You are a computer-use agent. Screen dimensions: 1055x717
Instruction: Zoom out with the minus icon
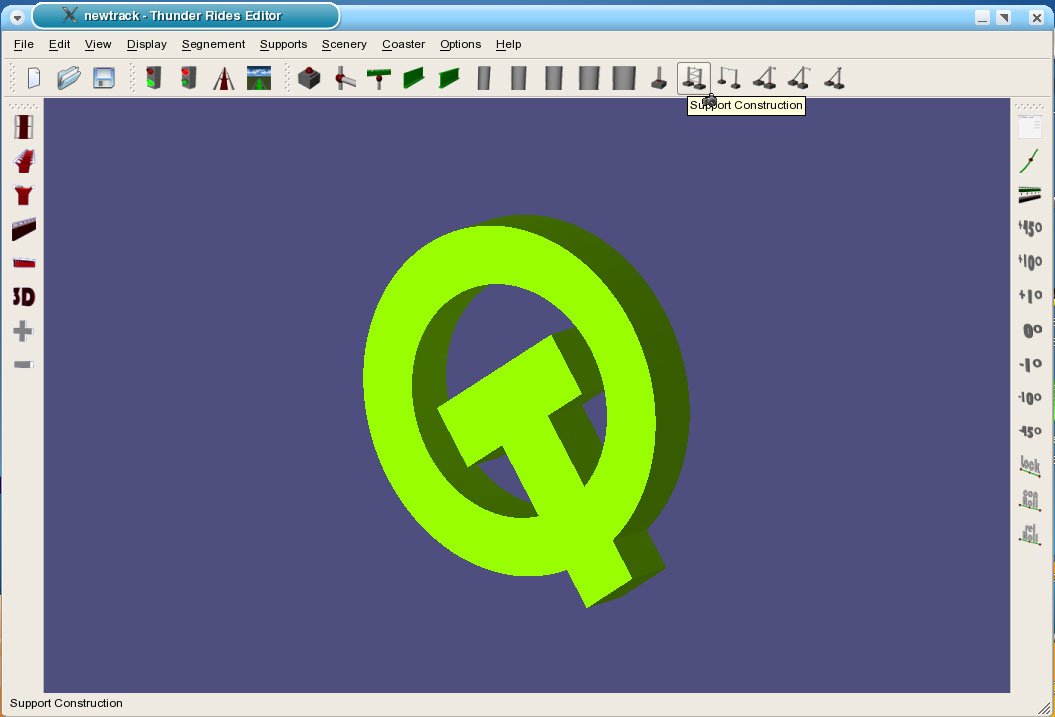[24, 365]
